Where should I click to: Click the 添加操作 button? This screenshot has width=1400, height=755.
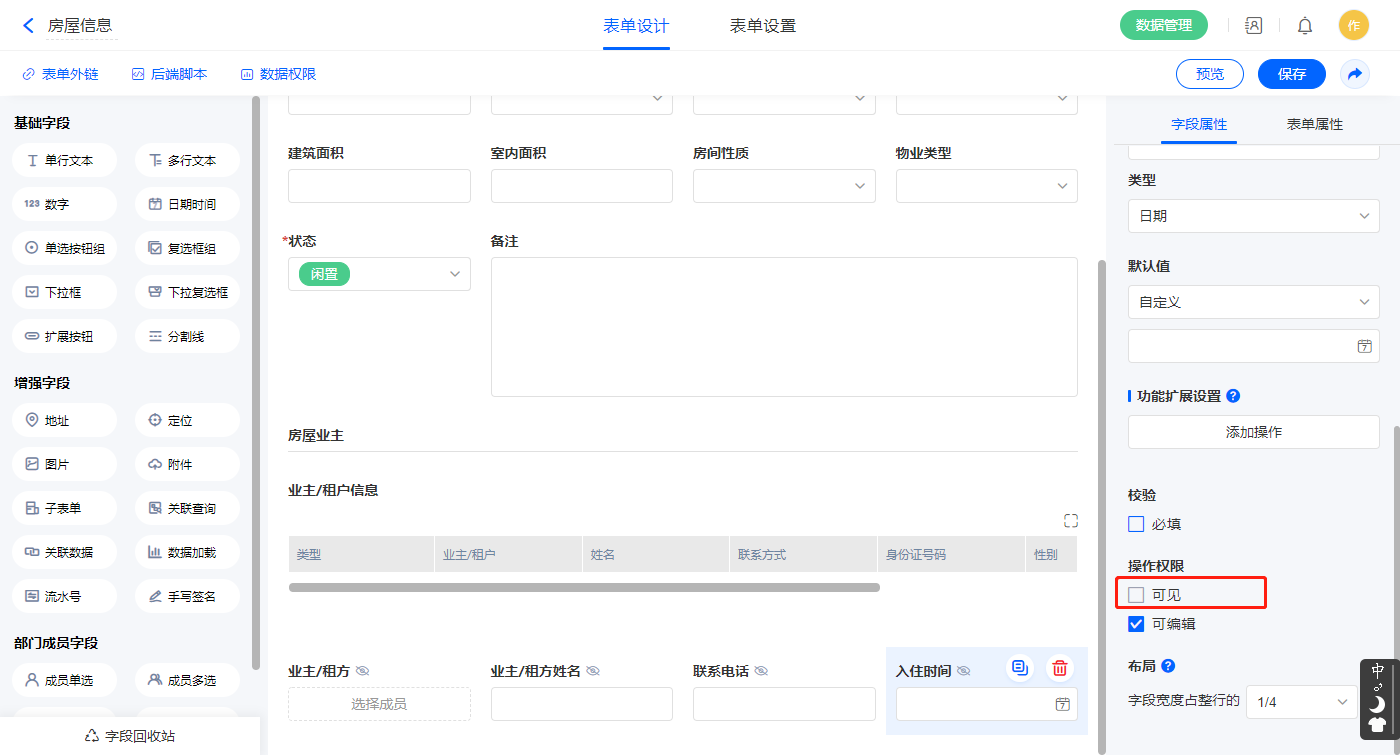pyautogui.click(x=1253, y=432)
